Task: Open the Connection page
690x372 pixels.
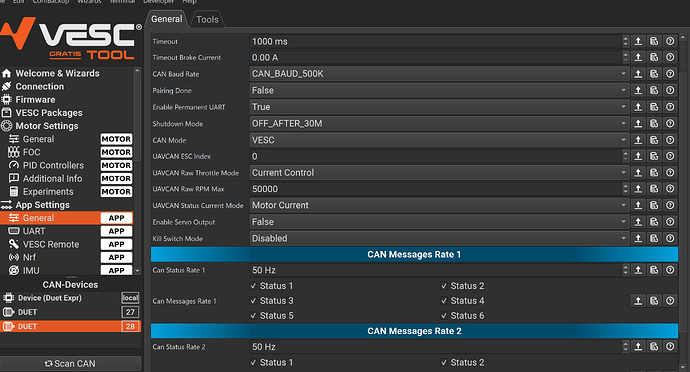Action: [33, 86]
